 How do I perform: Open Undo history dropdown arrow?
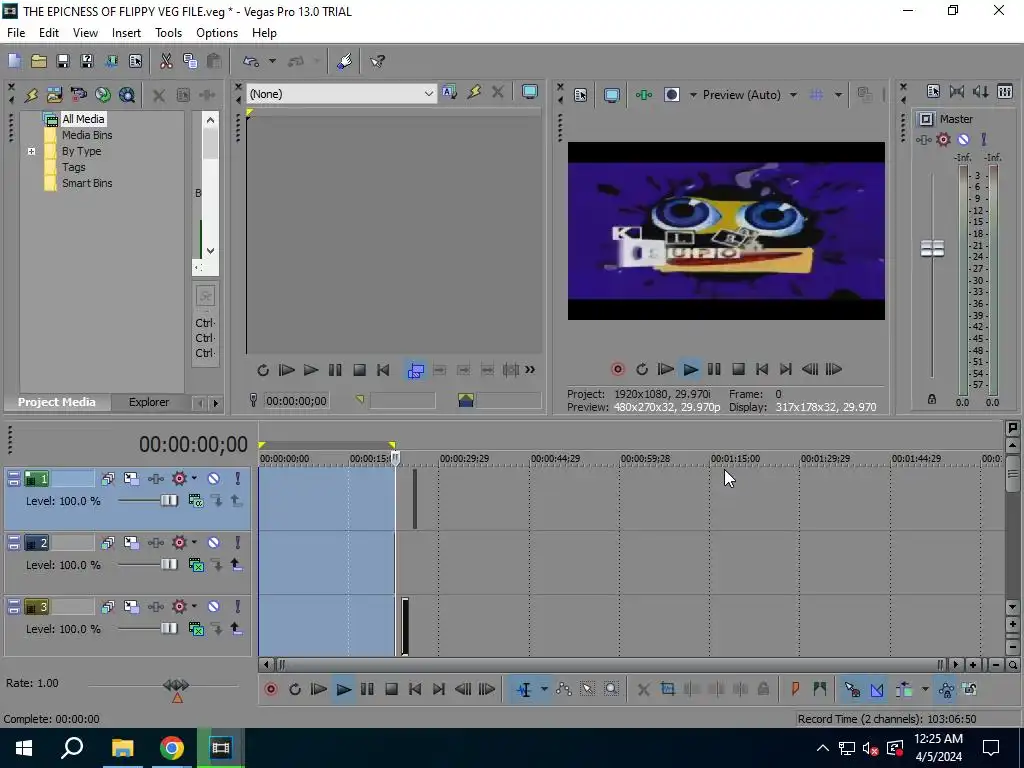tap(272, 61)
